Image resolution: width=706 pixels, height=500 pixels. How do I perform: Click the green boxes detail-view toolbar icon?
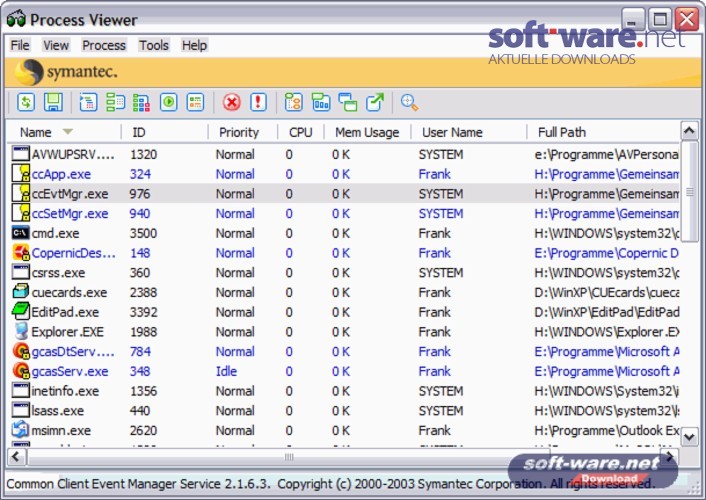[115, 102]
